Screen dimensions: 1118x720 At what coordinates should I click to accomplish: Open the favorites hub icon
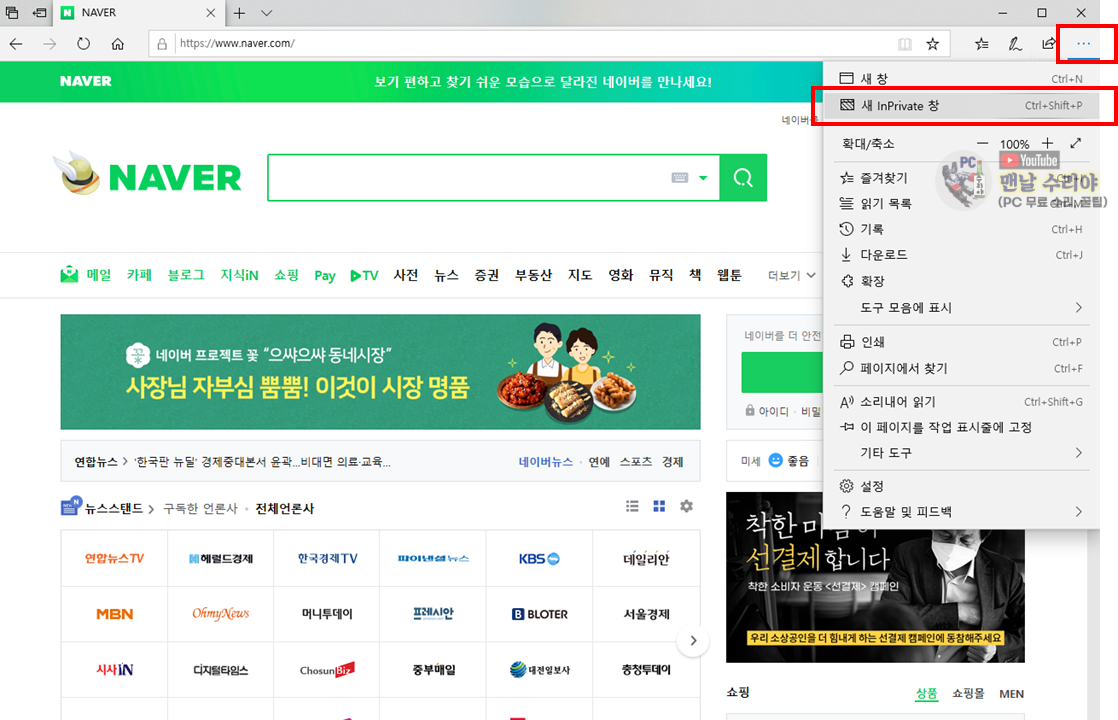(x=982, y=44)
